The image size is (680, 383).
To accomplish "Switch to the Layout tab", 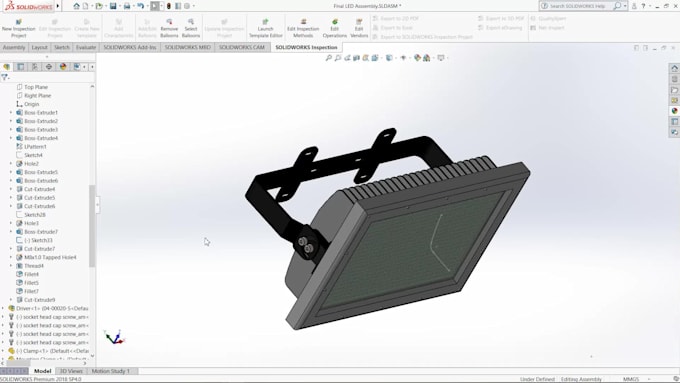I will tap(39, 47).
